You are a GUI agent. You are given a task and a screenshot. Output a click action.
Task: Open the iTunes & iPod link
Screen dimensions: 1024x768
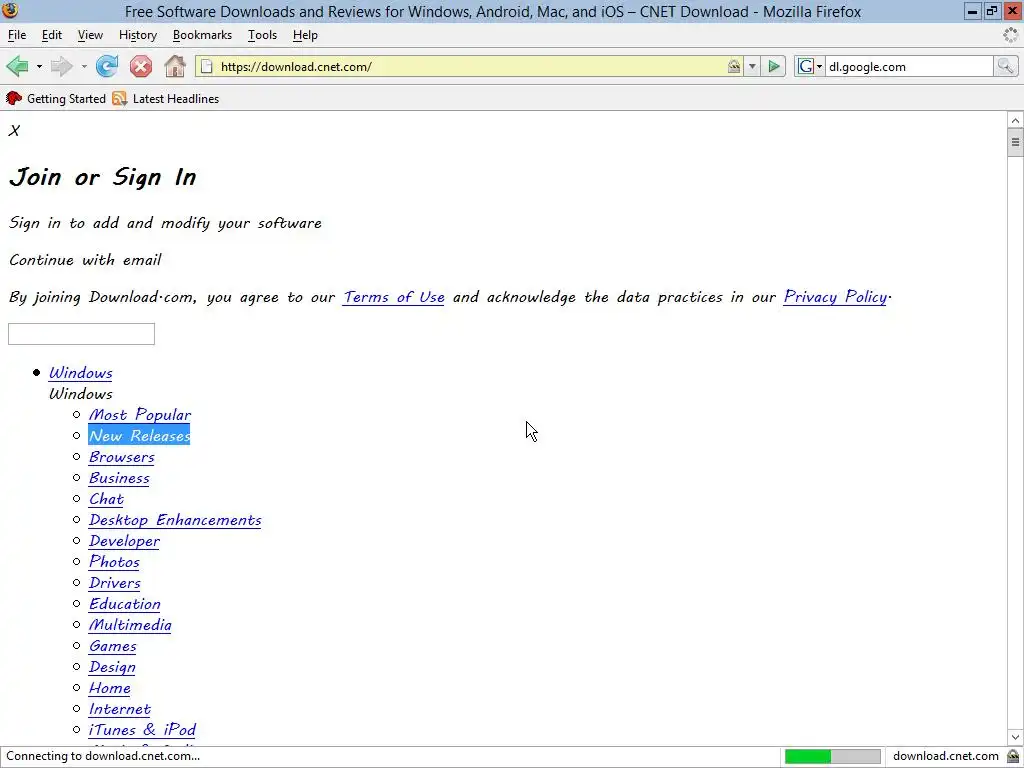pos(142,729)
